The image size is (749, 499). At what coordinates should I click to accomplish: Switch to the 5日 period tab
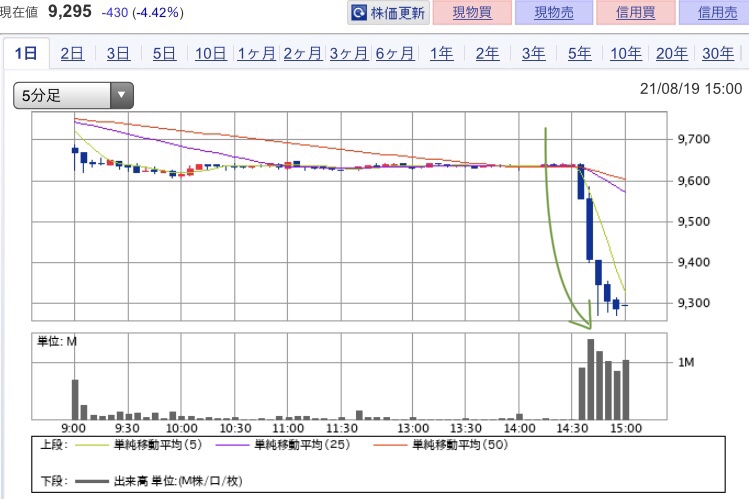[164, 53]
